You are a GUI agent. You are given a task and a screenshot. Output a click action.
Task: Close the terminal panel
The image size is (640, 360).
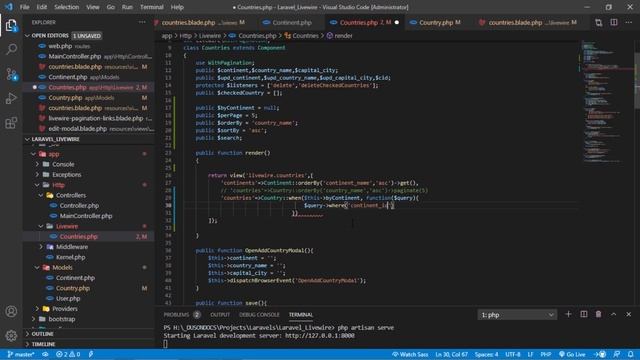click(629, 314)
